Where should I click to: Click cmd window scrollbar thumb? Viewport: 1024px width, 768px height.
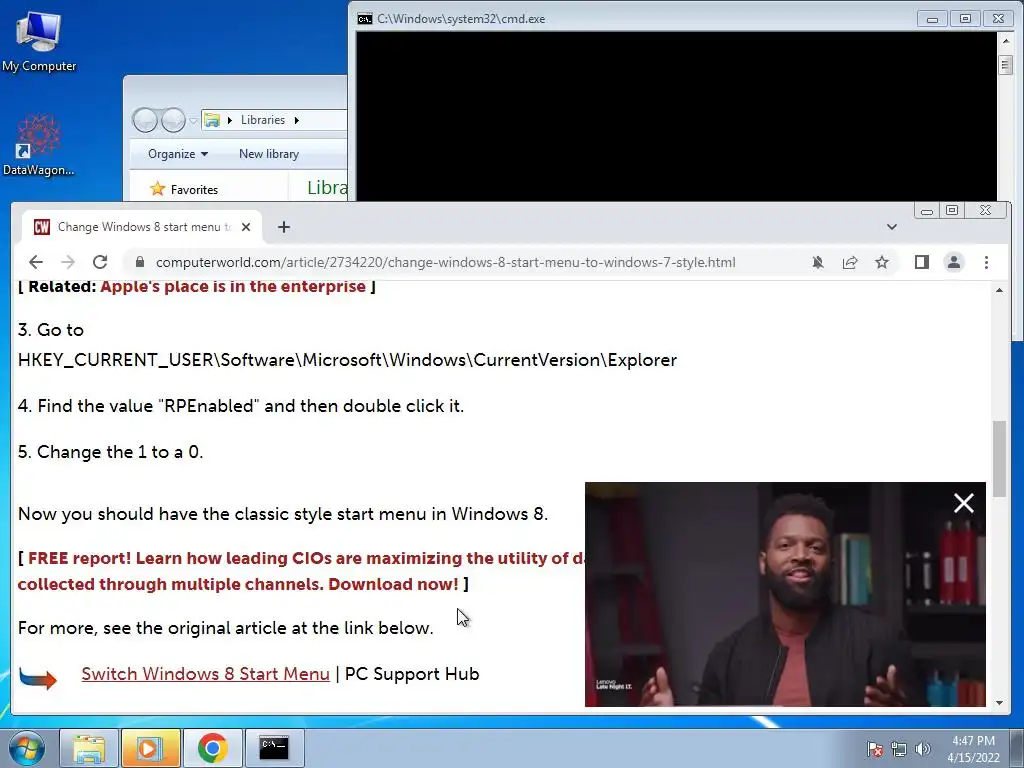(1005, 64)
